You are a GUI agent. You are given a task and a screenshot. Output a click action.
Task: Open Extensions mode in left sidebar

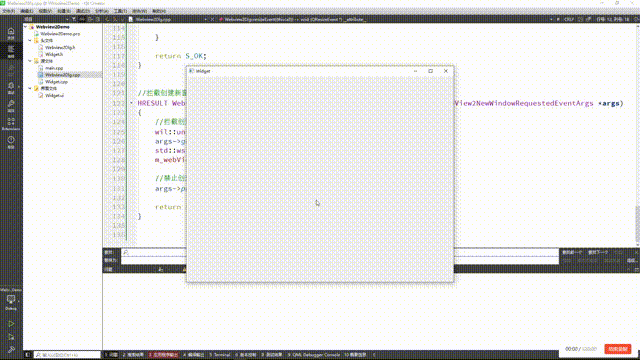pos(11,124)
